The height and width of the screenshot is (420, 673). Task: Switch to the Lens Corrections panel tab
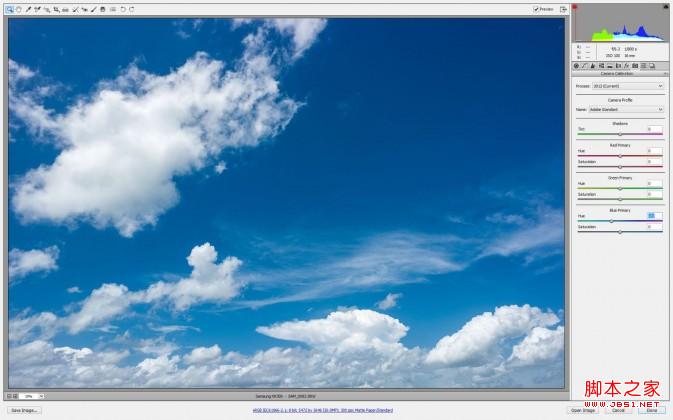click(618, 66)
